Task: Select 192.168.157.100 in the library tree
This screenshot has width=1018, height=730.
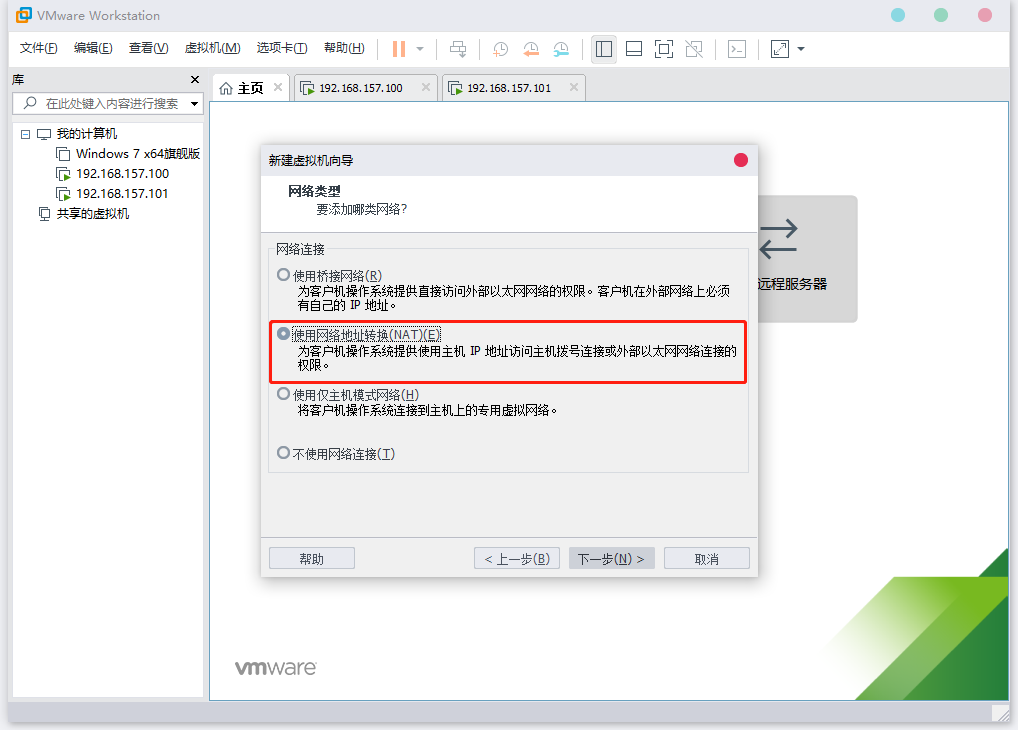Action: click(x=122, y=174)
